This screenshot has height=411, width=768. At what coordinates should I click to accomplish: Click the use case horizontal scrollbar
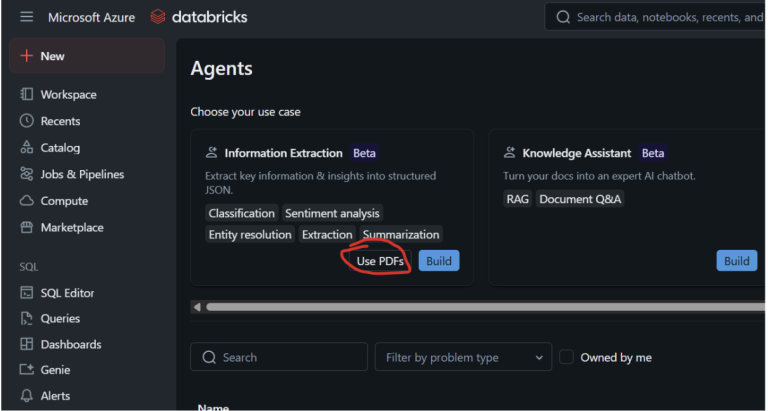tap(480, 307)
